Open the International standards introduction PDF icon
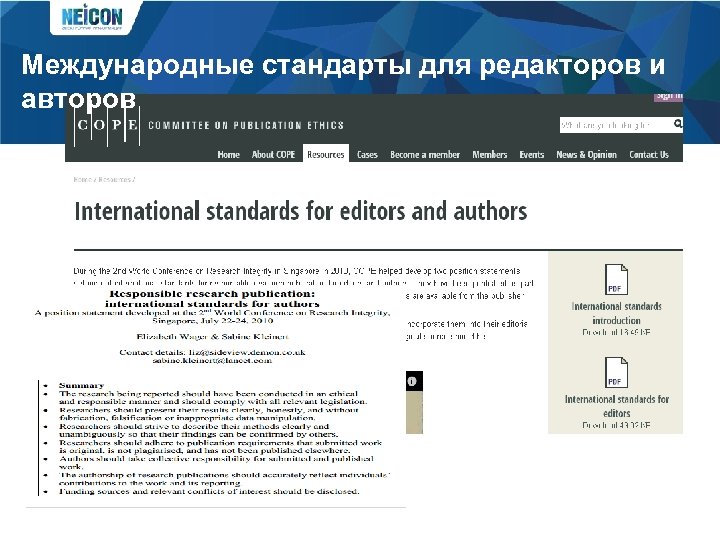 click(616, 279)
